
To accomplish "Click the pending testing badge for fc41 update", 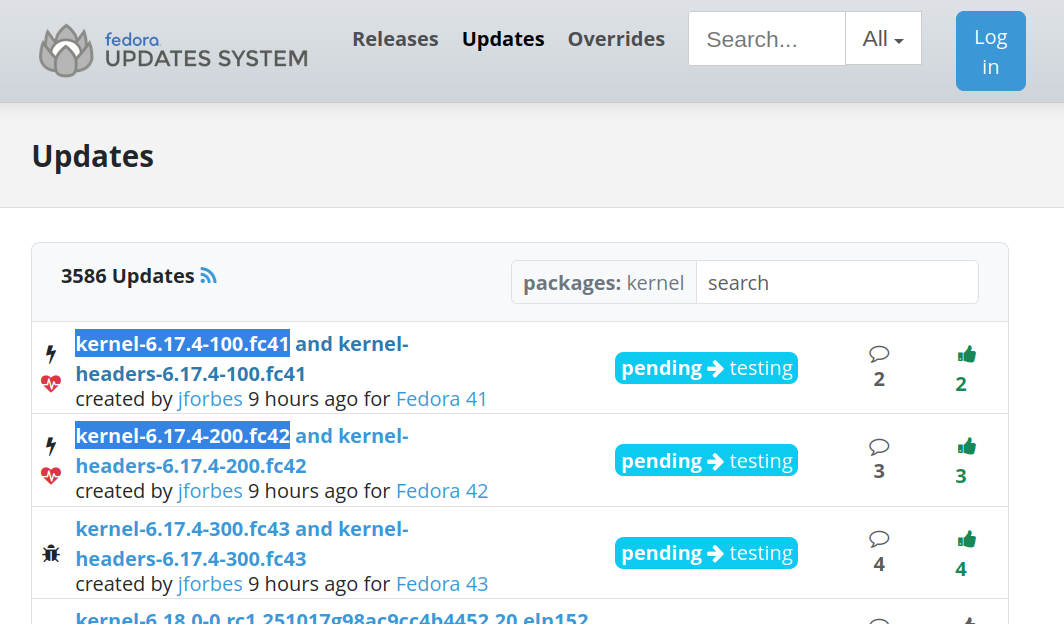I will tap(706, 368).
